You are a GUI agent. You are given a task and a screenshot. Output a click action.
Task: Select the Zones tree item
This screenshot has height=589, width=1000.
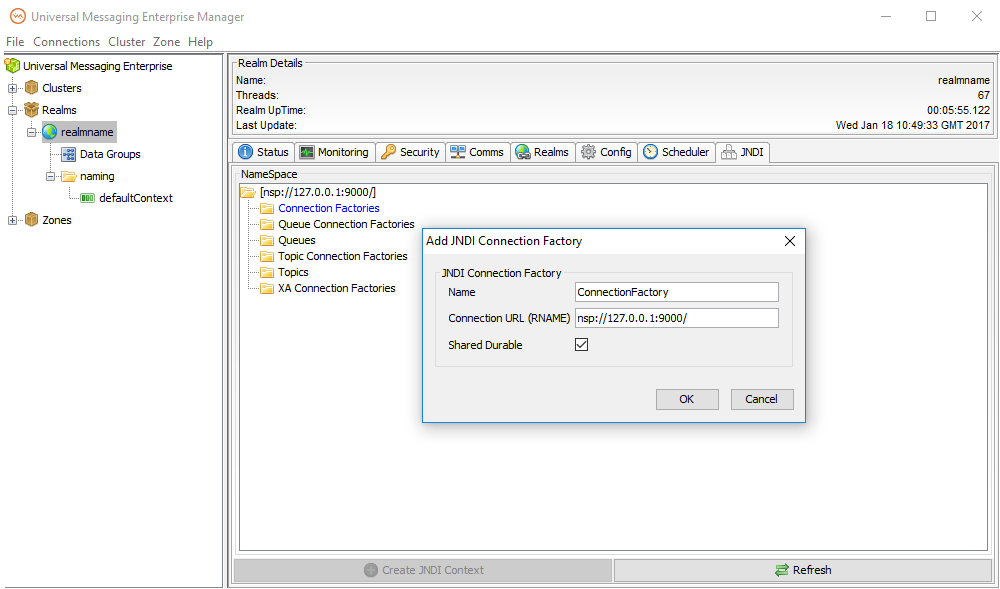[x=57, y=220]
